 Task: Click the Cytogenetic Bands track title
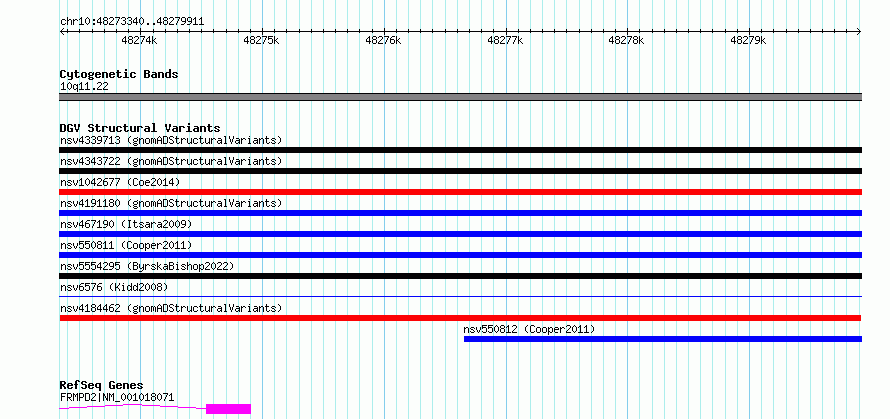(x=119, y=74)
